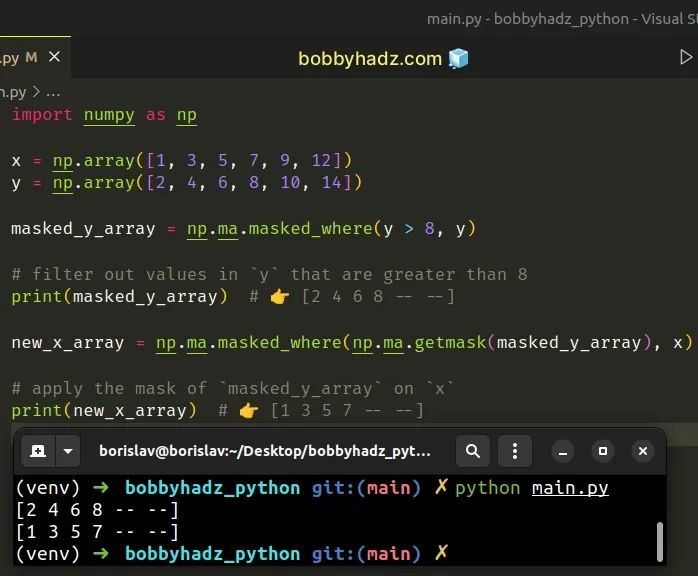Click terminal output '[2 4 6 8 -- --]'

97,510
